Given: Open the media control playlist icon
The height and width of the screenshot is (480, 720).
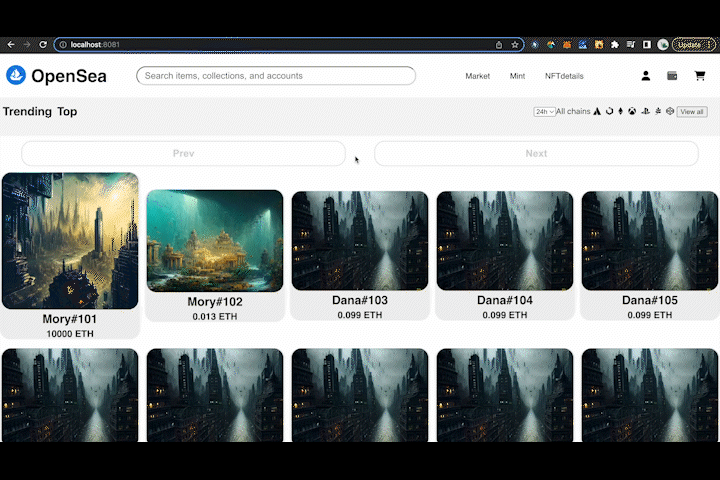Looking at the screenshot, I should (x=630, y=45).
